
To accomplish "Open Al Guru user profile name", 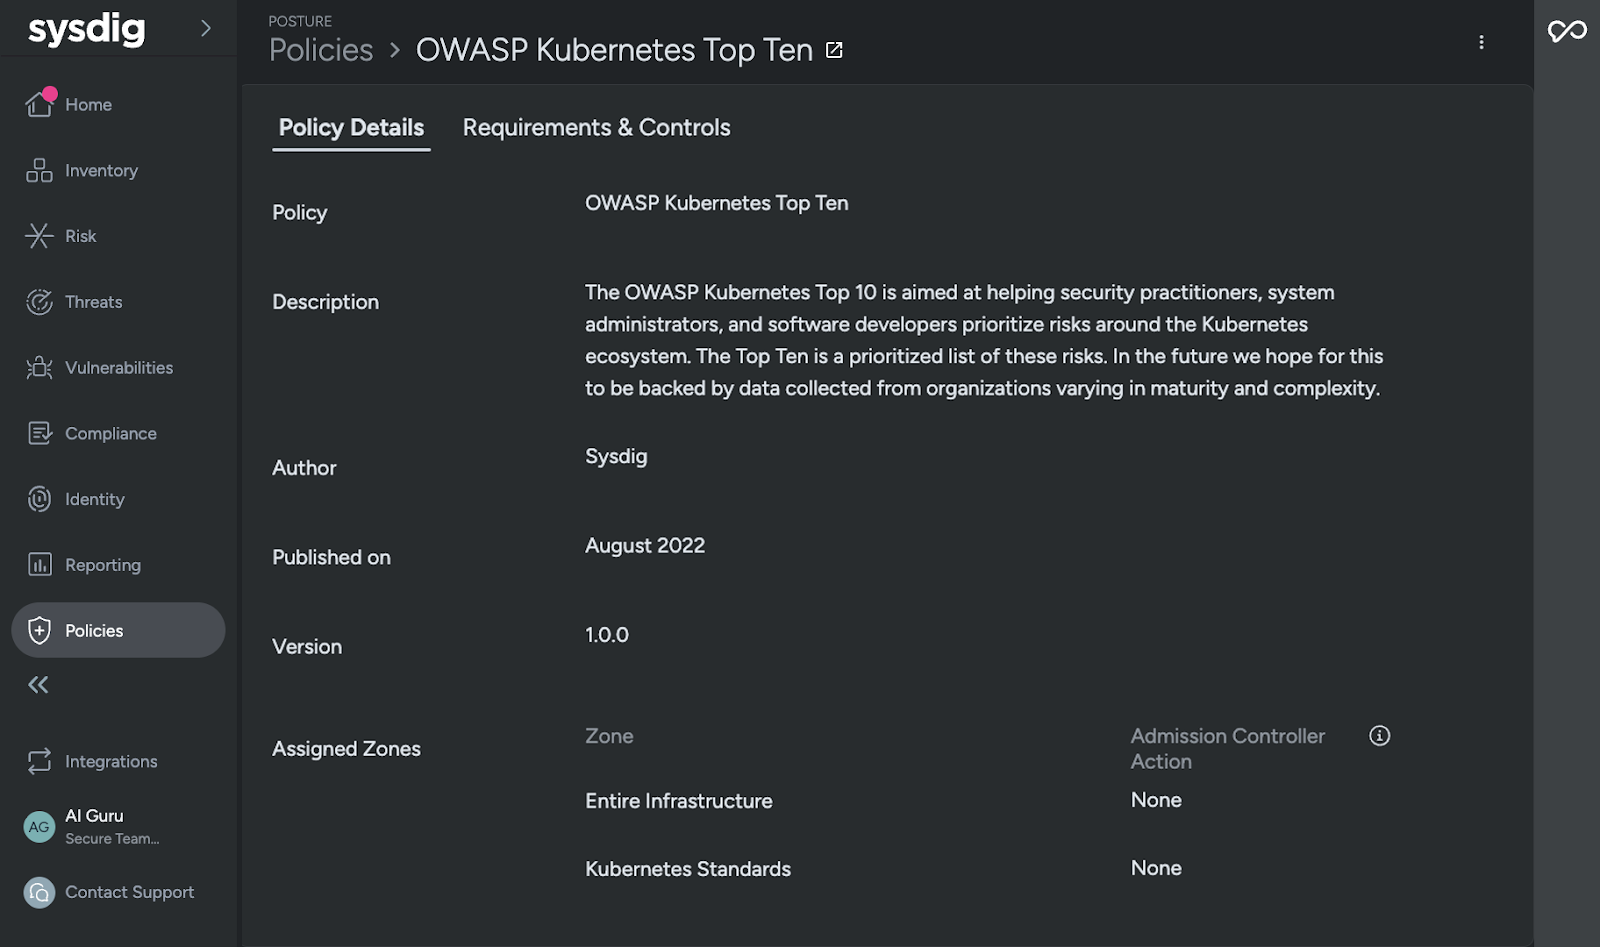I will click(94, 816).
